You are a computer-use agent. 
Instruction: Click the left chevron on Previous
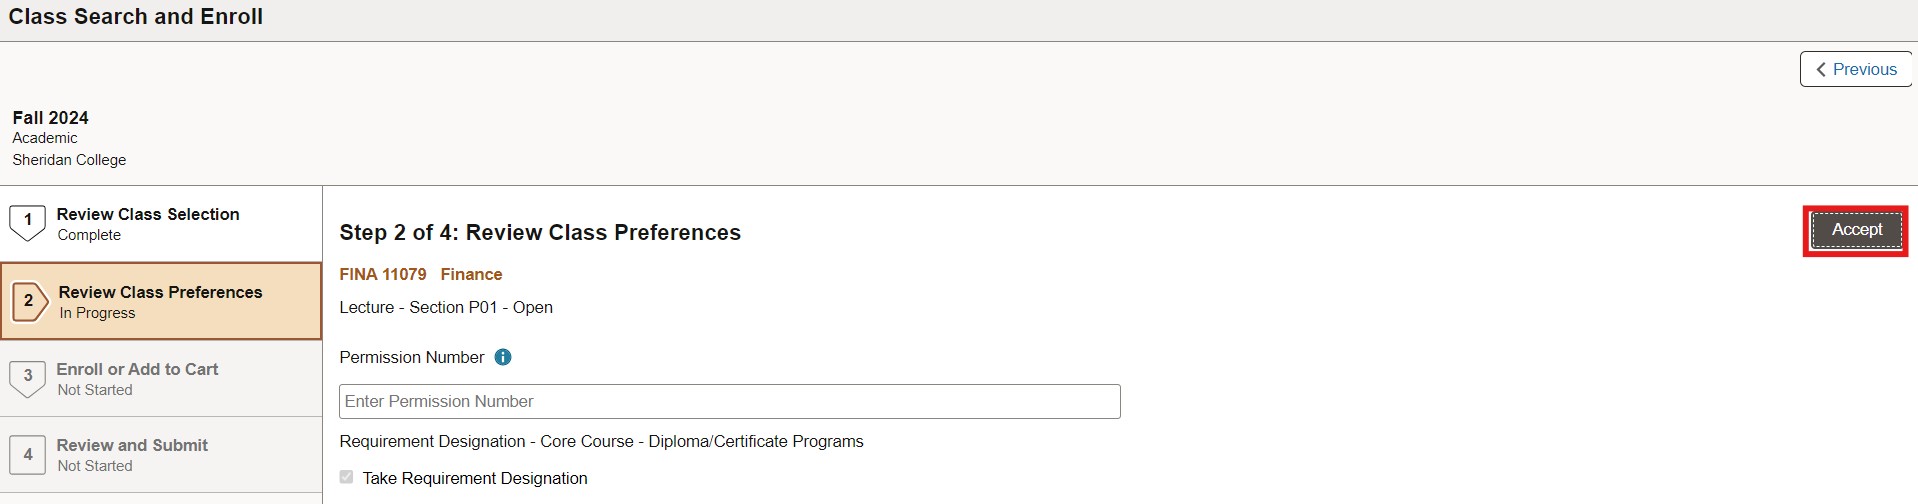(1821, 70)
